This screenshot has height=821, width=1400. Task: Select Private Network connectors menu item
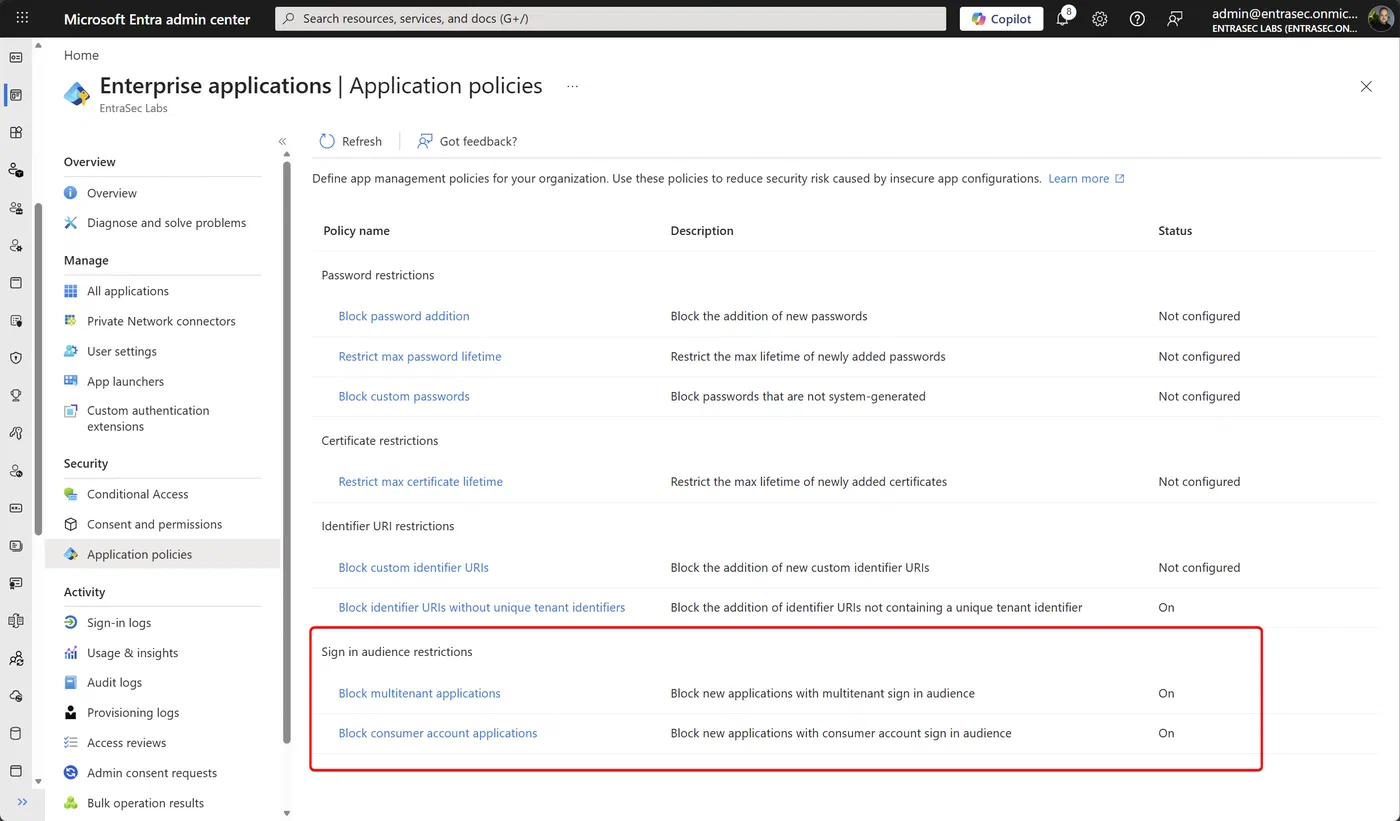162,321
